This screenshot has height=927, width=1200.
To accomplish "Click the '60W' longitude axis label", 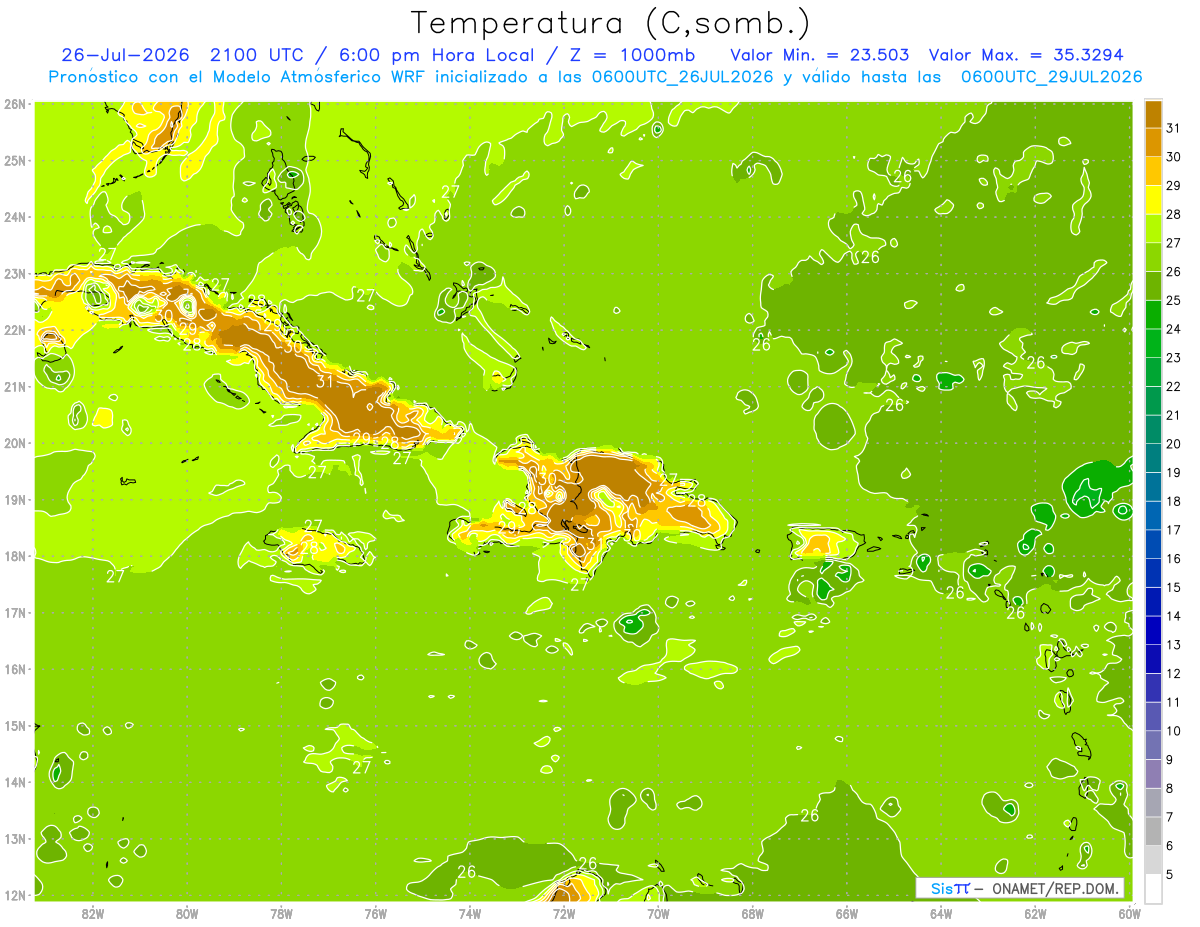I will tap(1130, 914).
